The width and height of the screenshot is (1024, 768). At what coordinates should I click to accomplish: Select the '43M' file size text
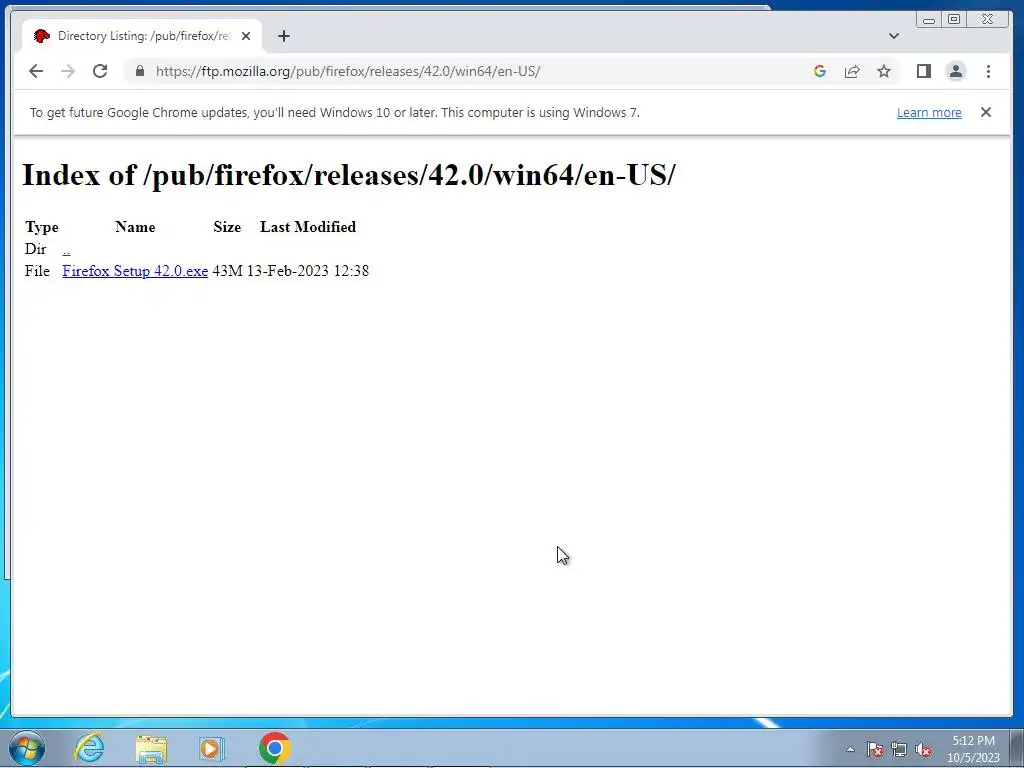pos(227,270)
